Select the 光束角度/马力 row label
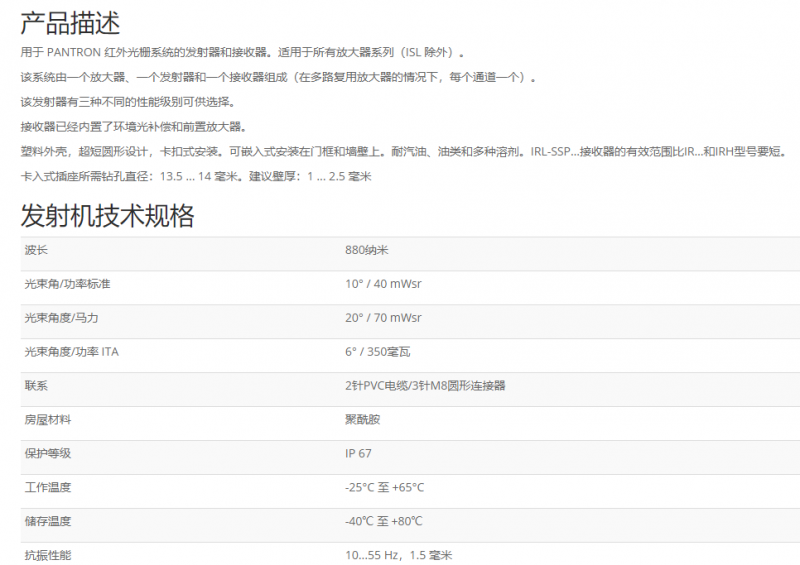This screenshot has height=565, width=800. [62, 318]
